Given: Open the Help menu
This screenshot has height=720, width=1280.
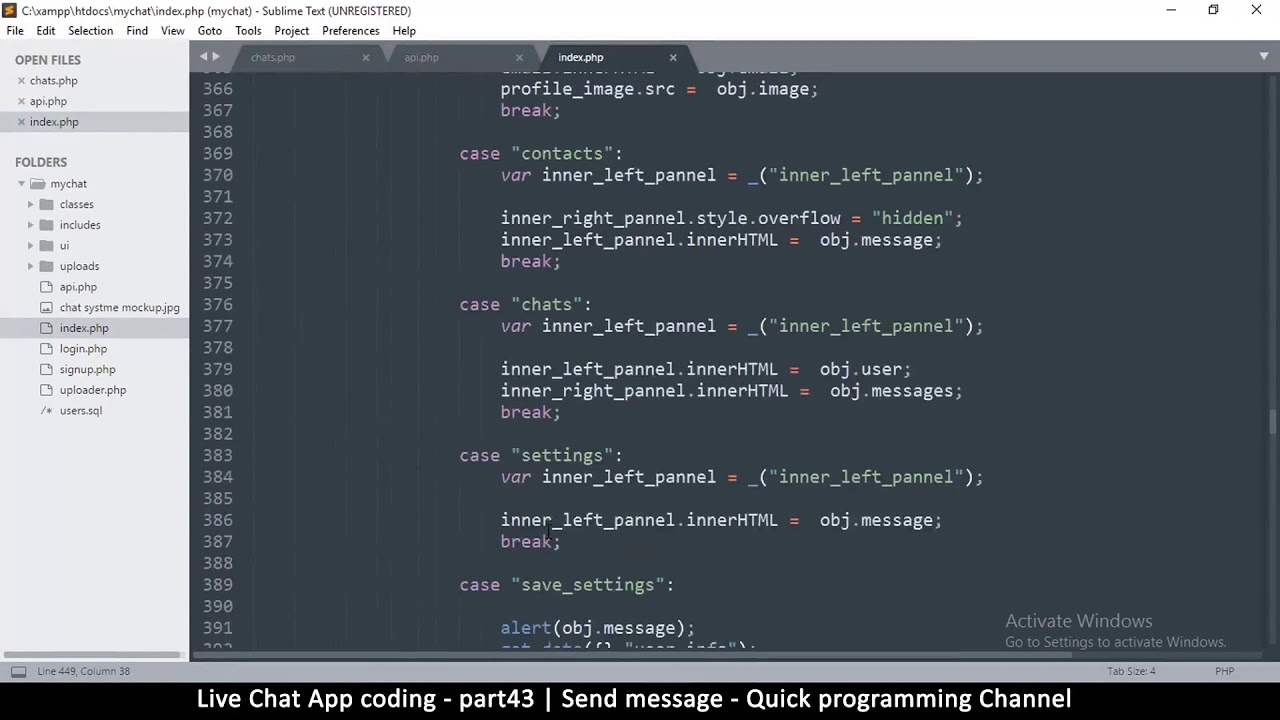Looking at the screenshot, I should pos(404,31).
